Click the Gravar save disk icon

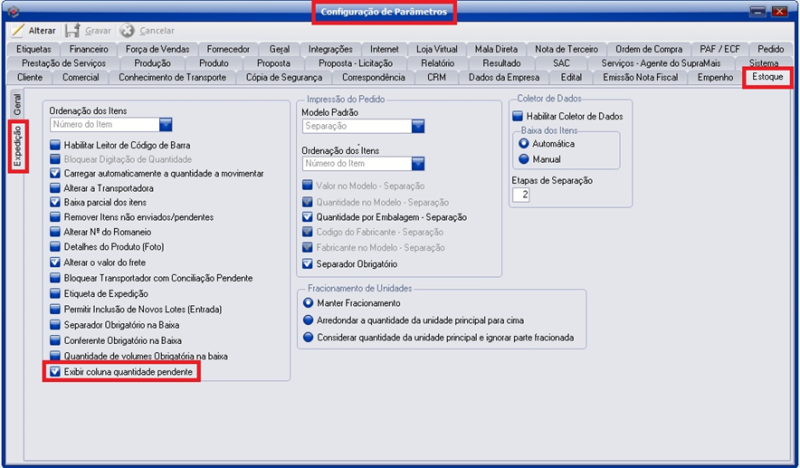(73, 31)
